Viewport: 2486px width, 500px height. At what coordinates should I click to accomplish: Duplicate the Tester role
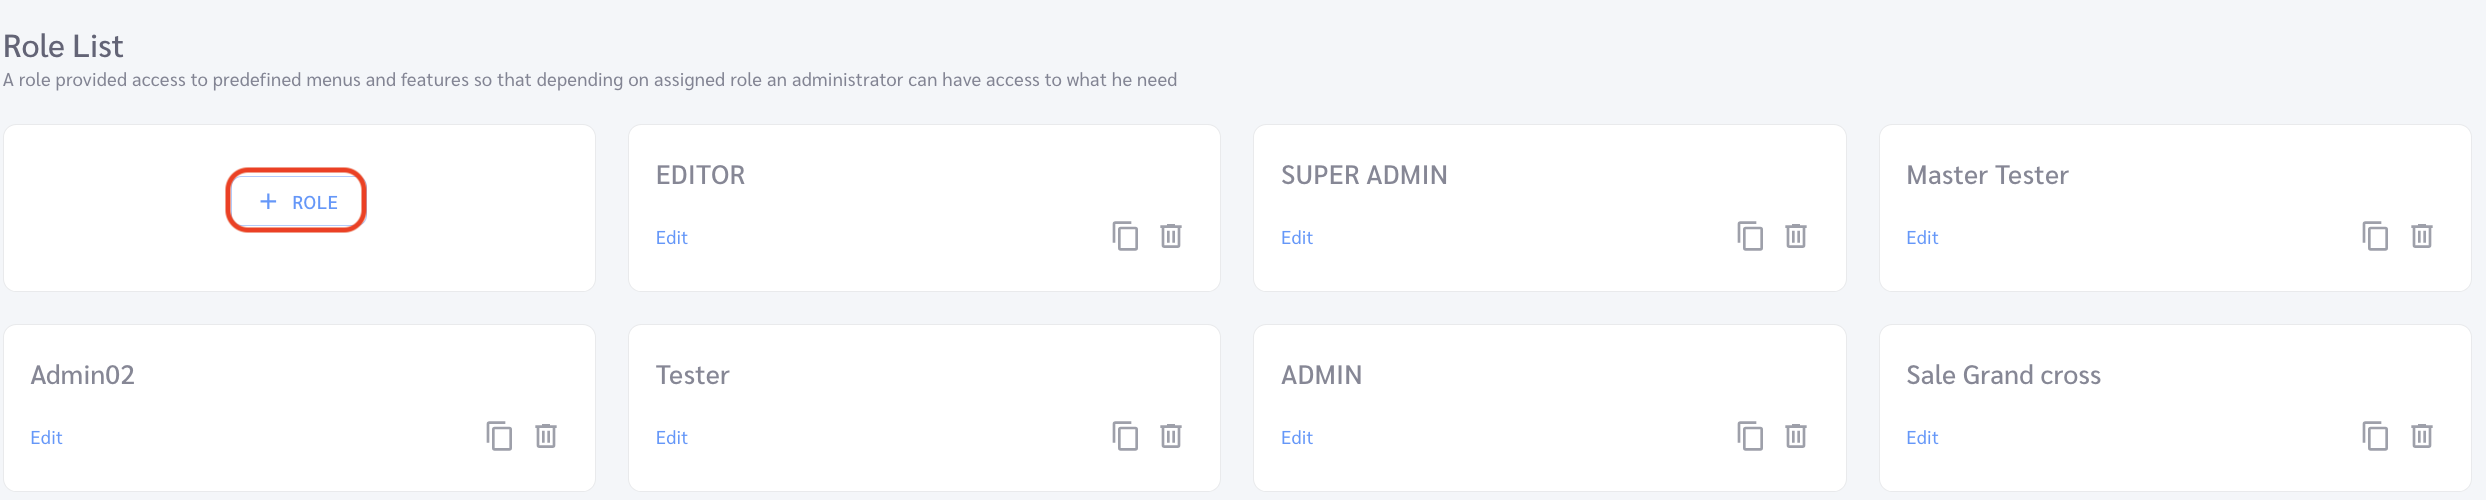tap(1125, 436)
